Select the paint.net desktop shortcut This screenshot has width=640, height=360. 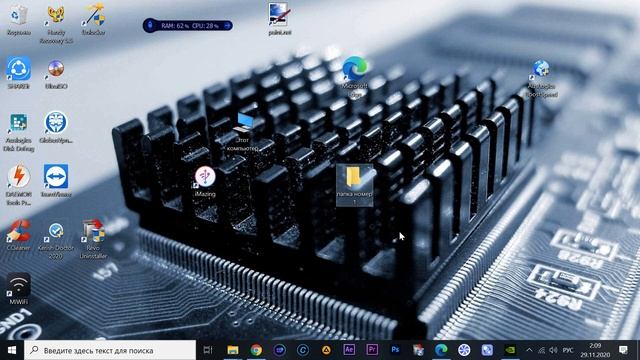280,20
